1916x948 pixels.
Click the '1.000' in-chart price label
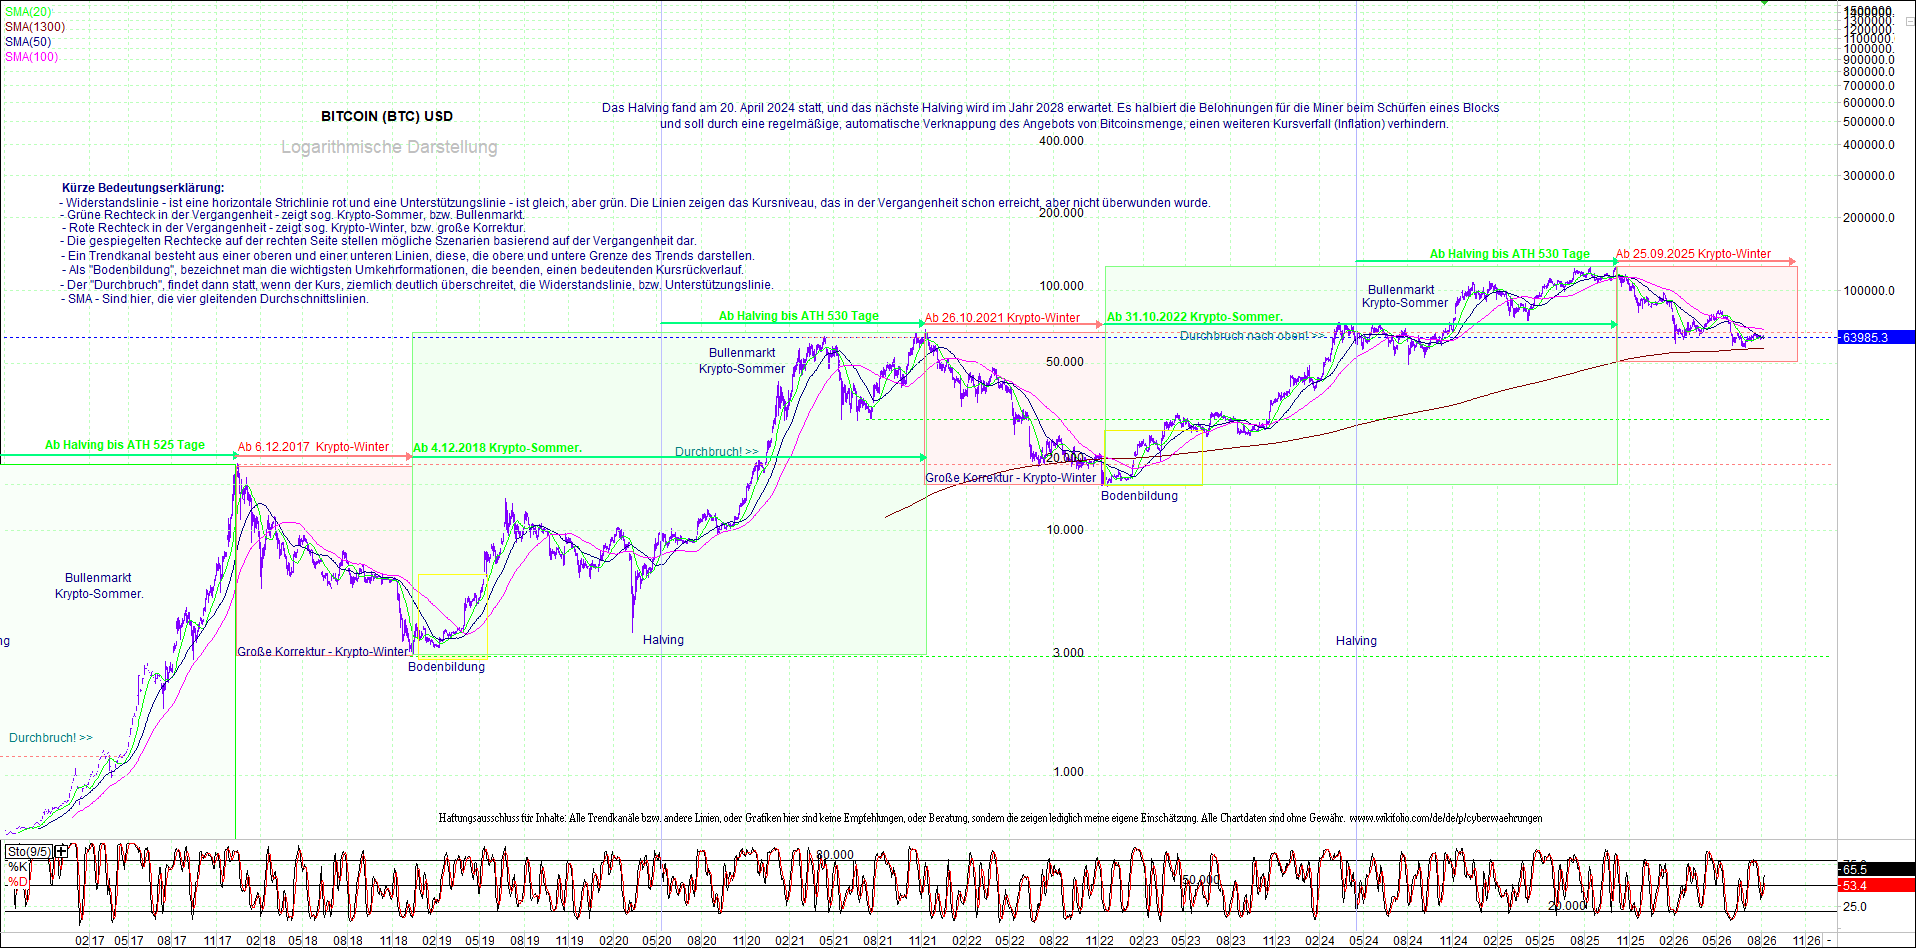point(1068,772)
